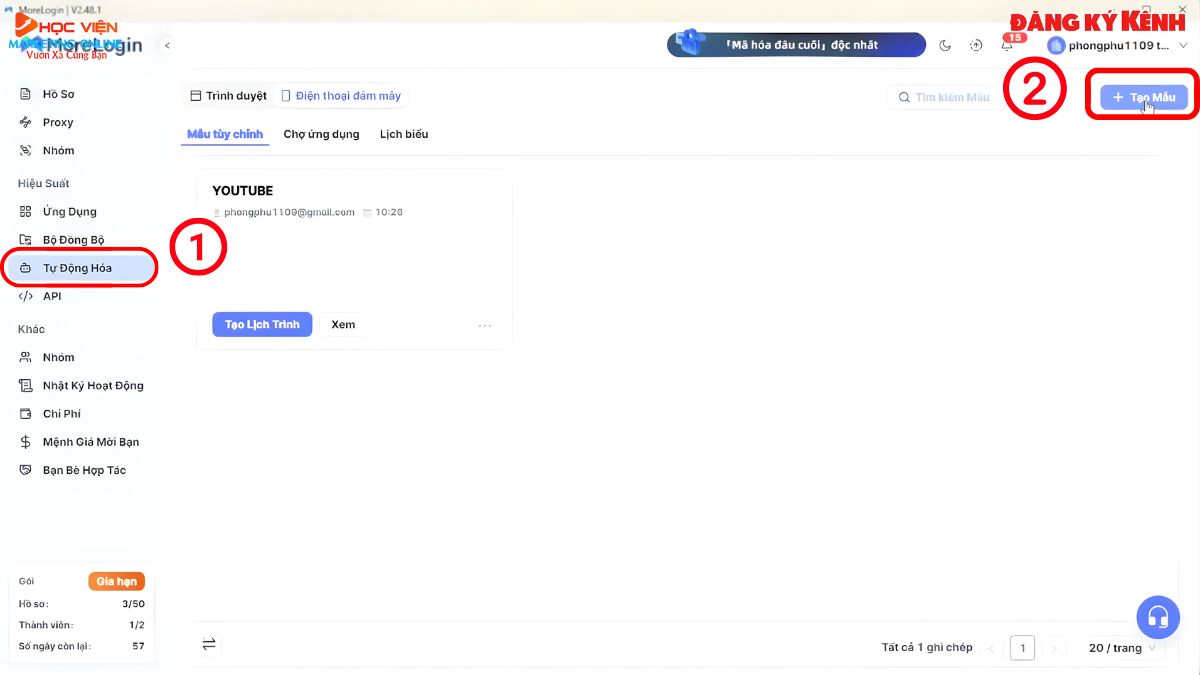
Task: Click the Tìm kiếm Mẫu search field
Action: tap(946, 97)
